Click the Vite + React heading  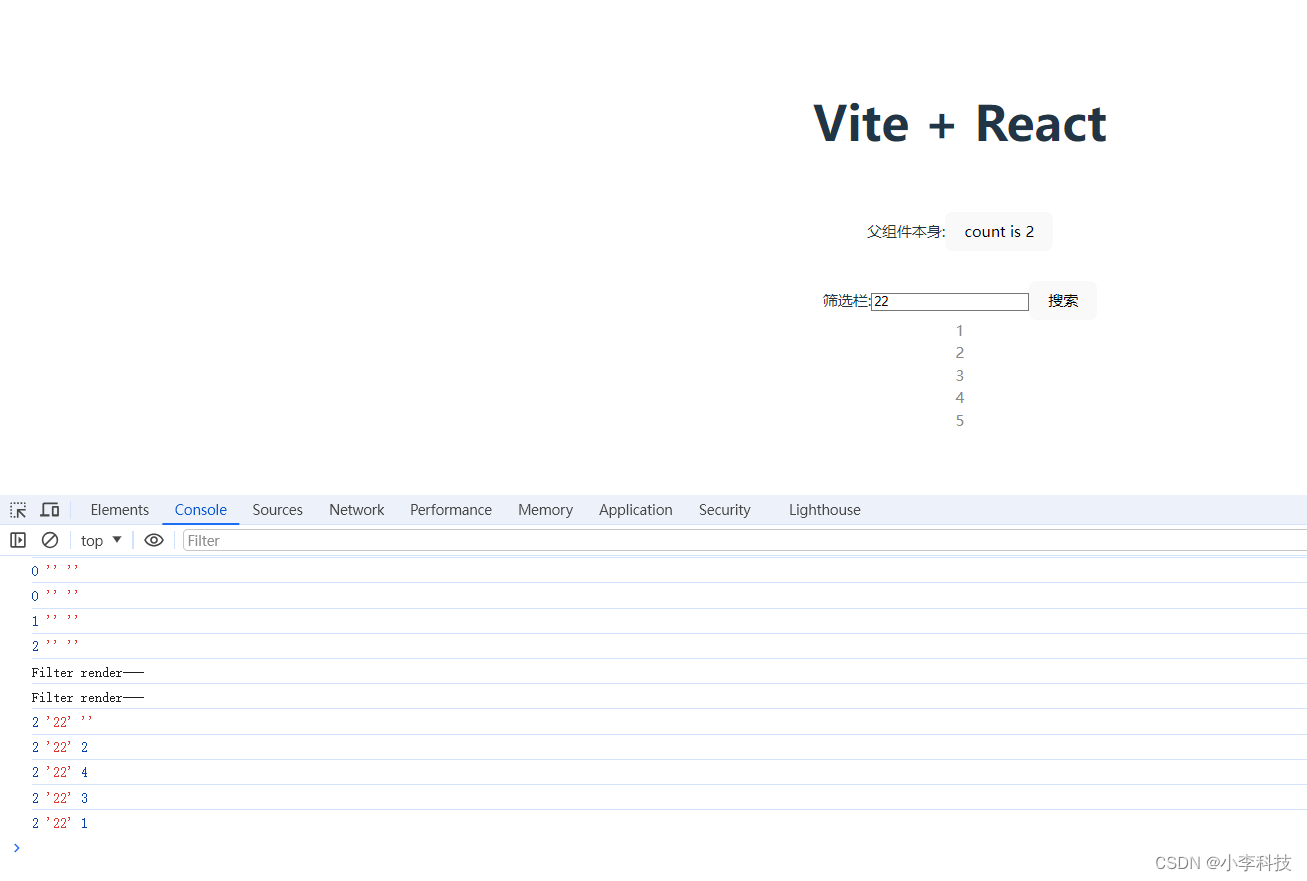point(960,124)
